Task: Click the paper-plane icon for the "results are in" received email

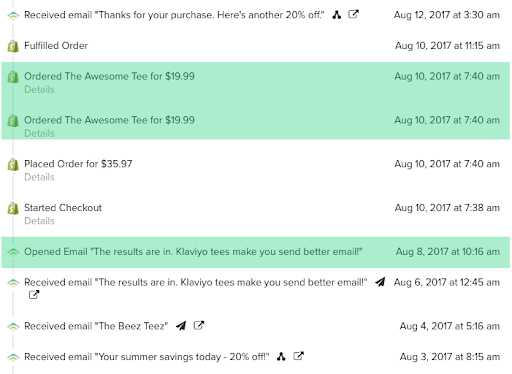Action: pyautogui.click(x=380, y=282)
